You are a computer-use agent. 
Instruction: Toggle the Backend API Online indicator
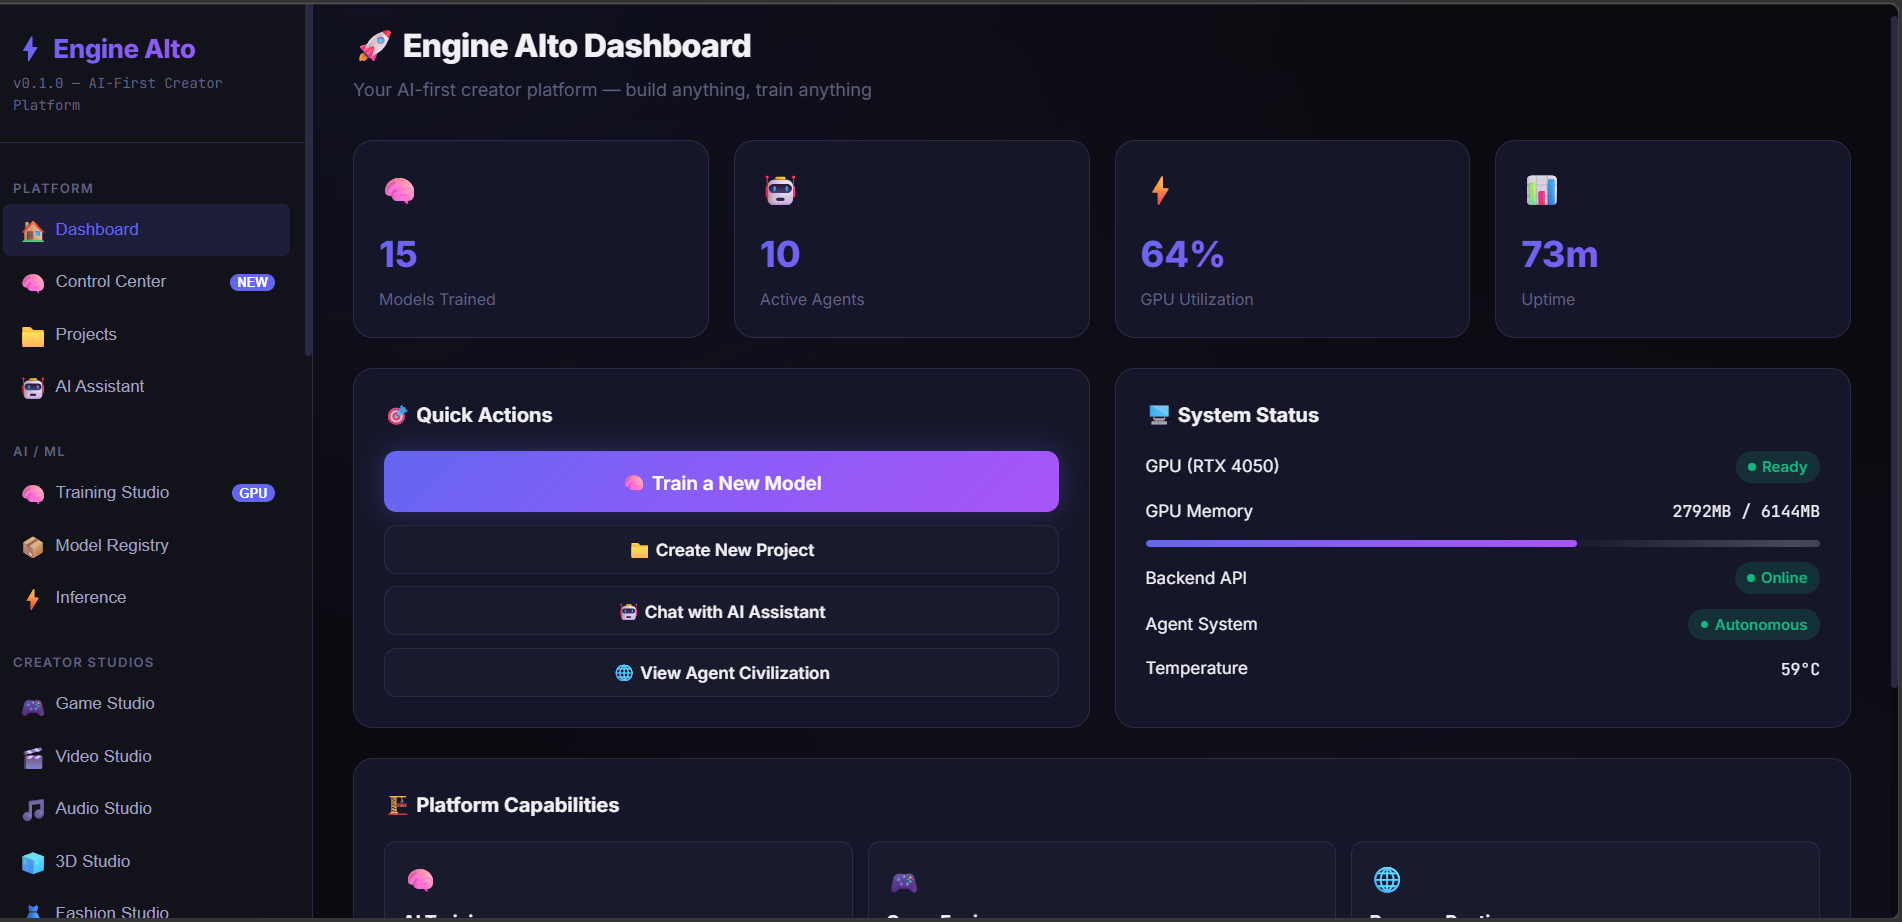pos(1776,578)
